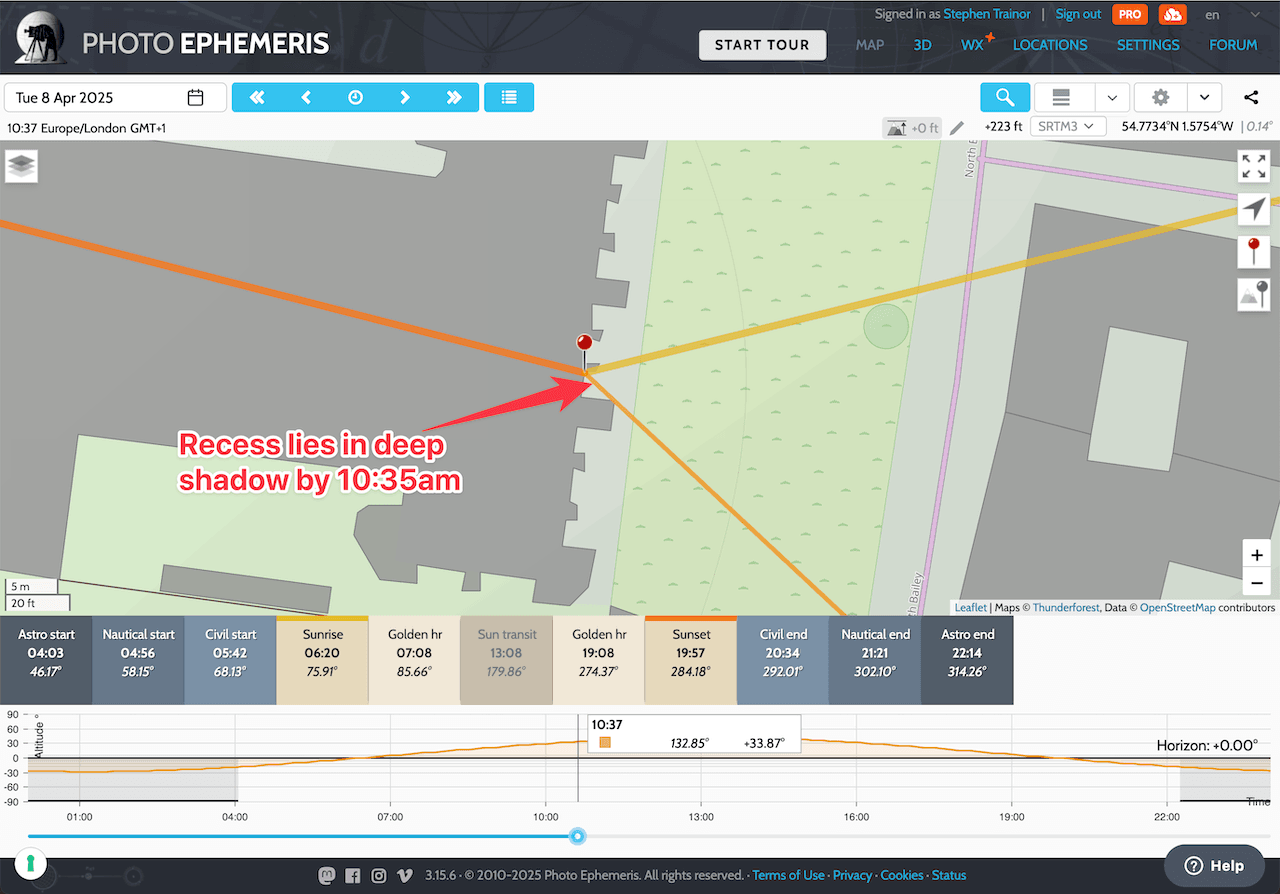The width and height of the screenshot is (1280, 894).
Task: Open the Mastodon social link
Action: 327,875
